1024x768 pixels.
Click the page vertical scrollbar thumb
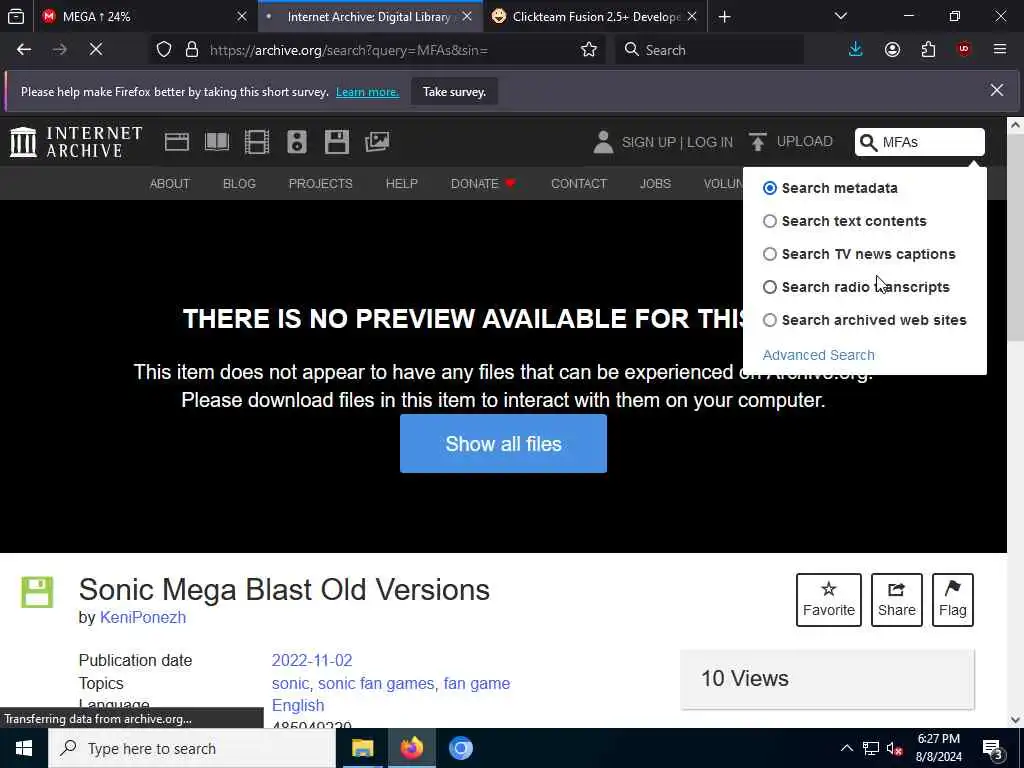pos(1015,238)
